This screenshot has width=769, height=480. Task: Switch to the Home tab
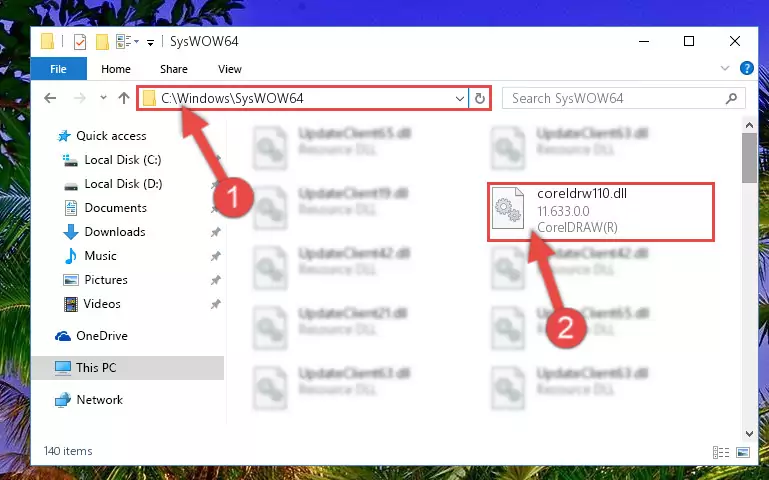click(x=116, y=69)
